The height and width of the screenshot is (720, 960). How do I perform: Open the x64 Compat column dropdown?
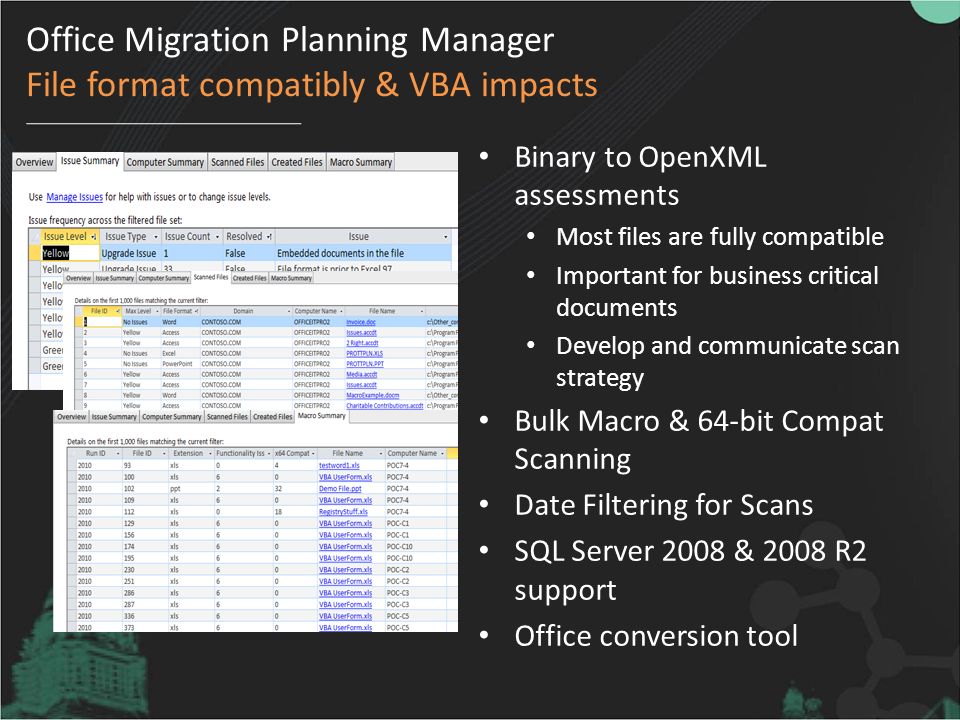pos(313,454)
